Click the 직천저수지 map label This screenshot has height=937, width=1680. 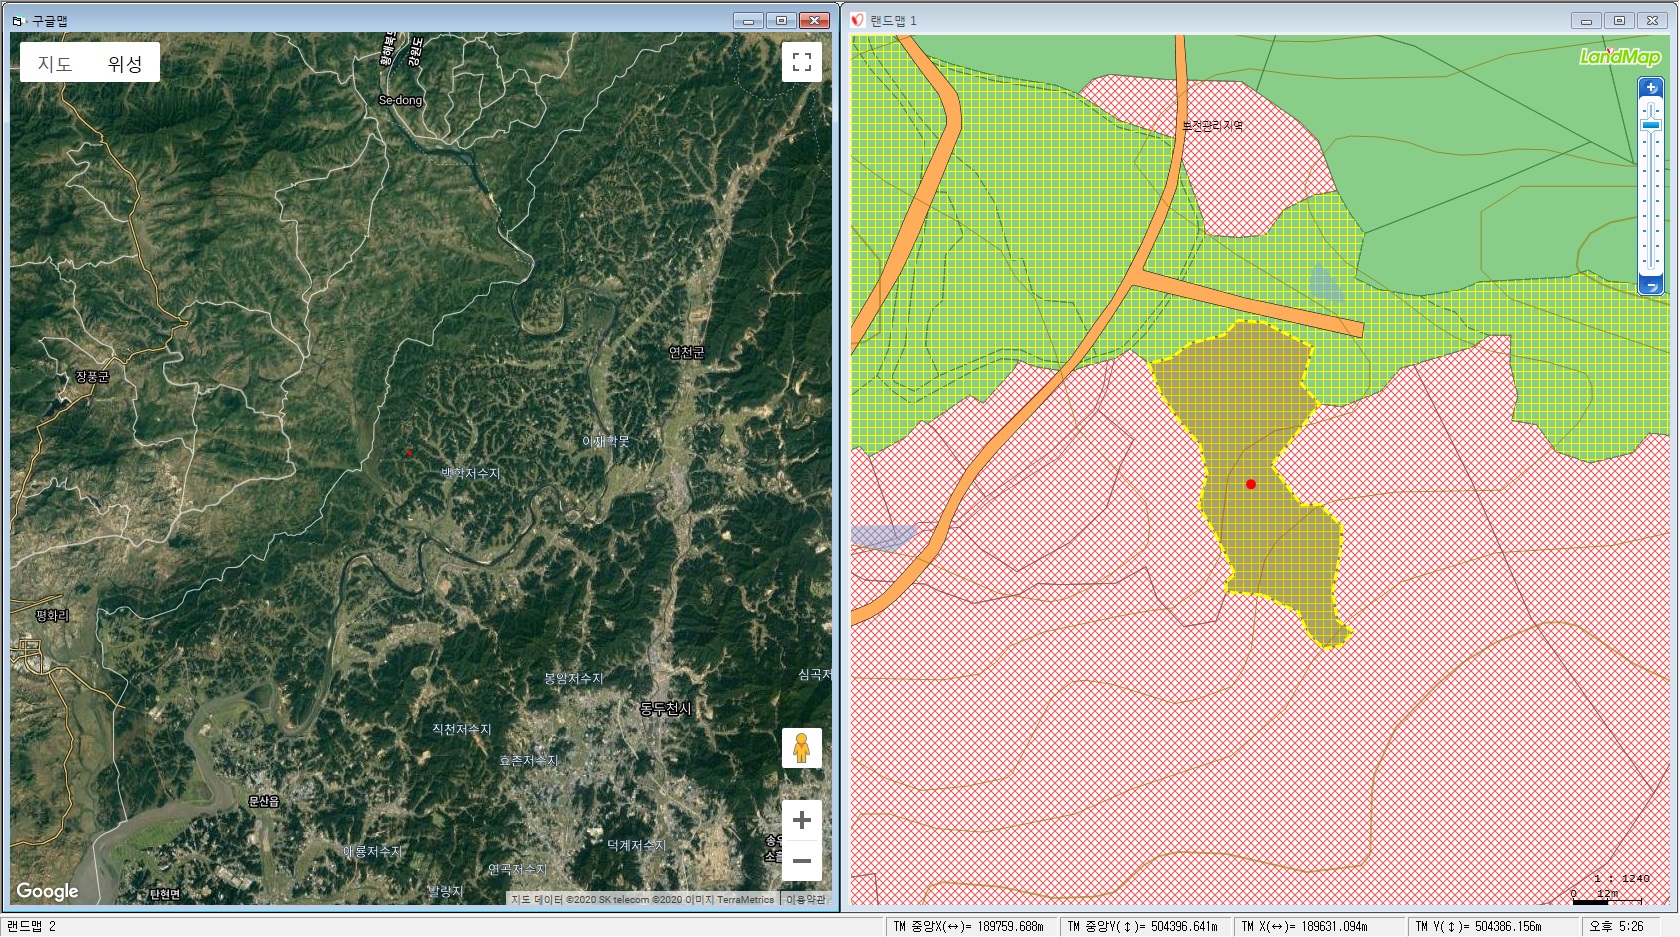461,729
